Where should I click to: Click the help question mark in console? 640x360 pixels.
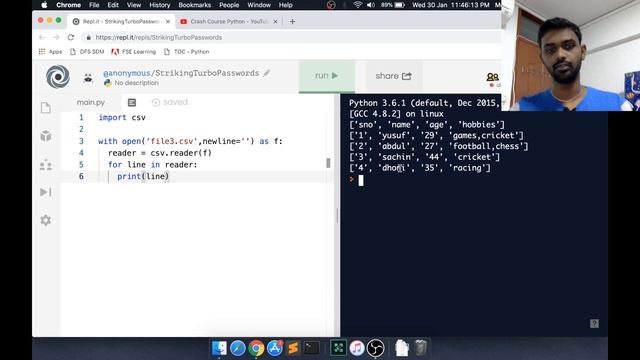594,324
